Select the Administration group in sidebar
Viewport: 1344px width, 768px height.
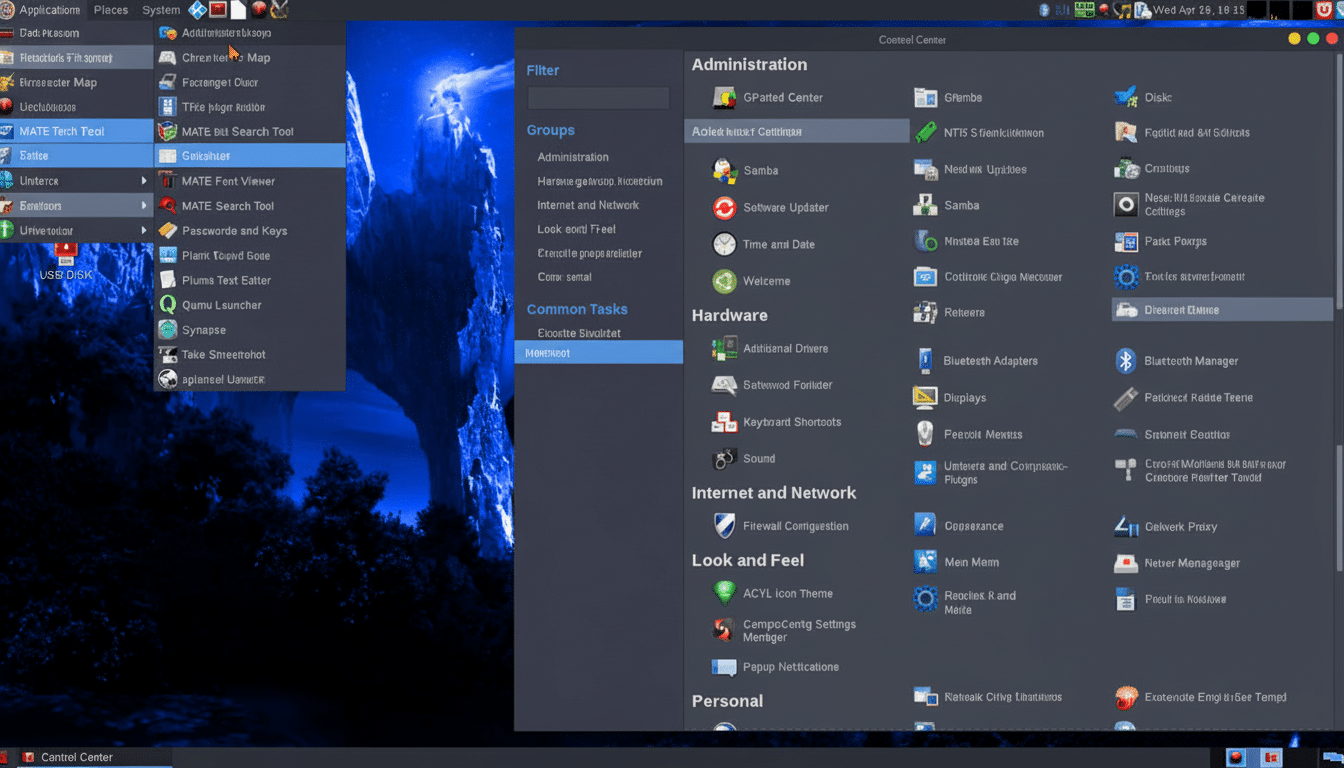[x=575, y=157]
